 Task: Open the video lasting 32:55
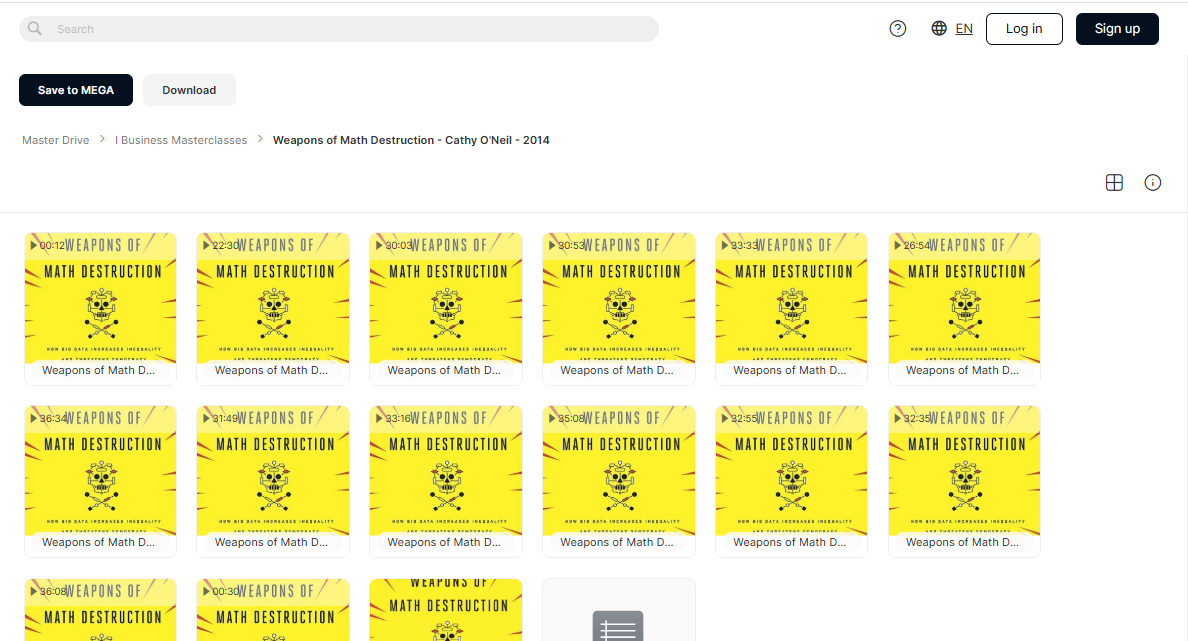(792, 482)
